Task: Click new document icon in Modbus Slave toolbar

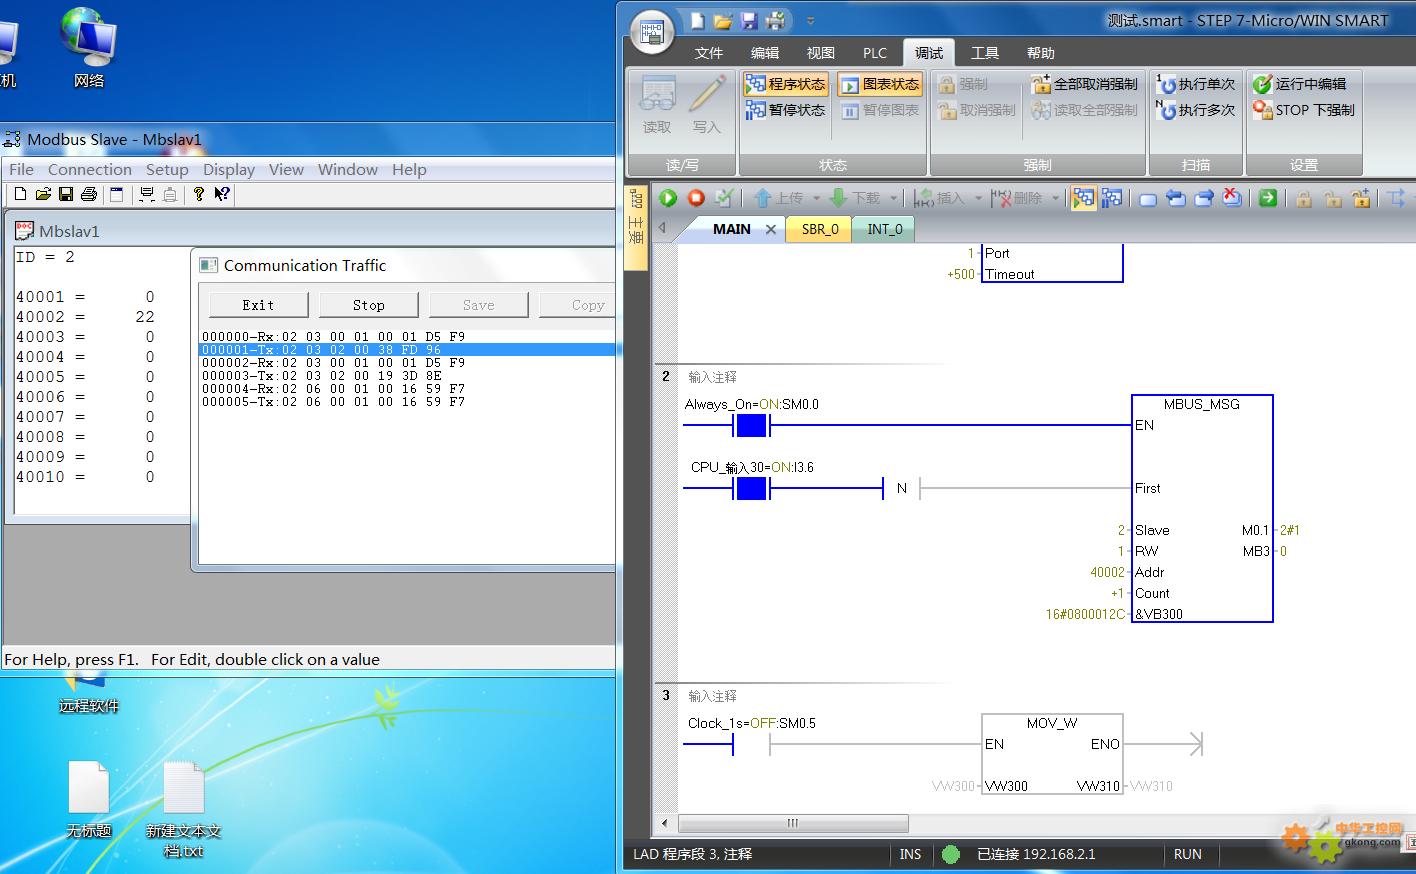Action: click(20, 194)
